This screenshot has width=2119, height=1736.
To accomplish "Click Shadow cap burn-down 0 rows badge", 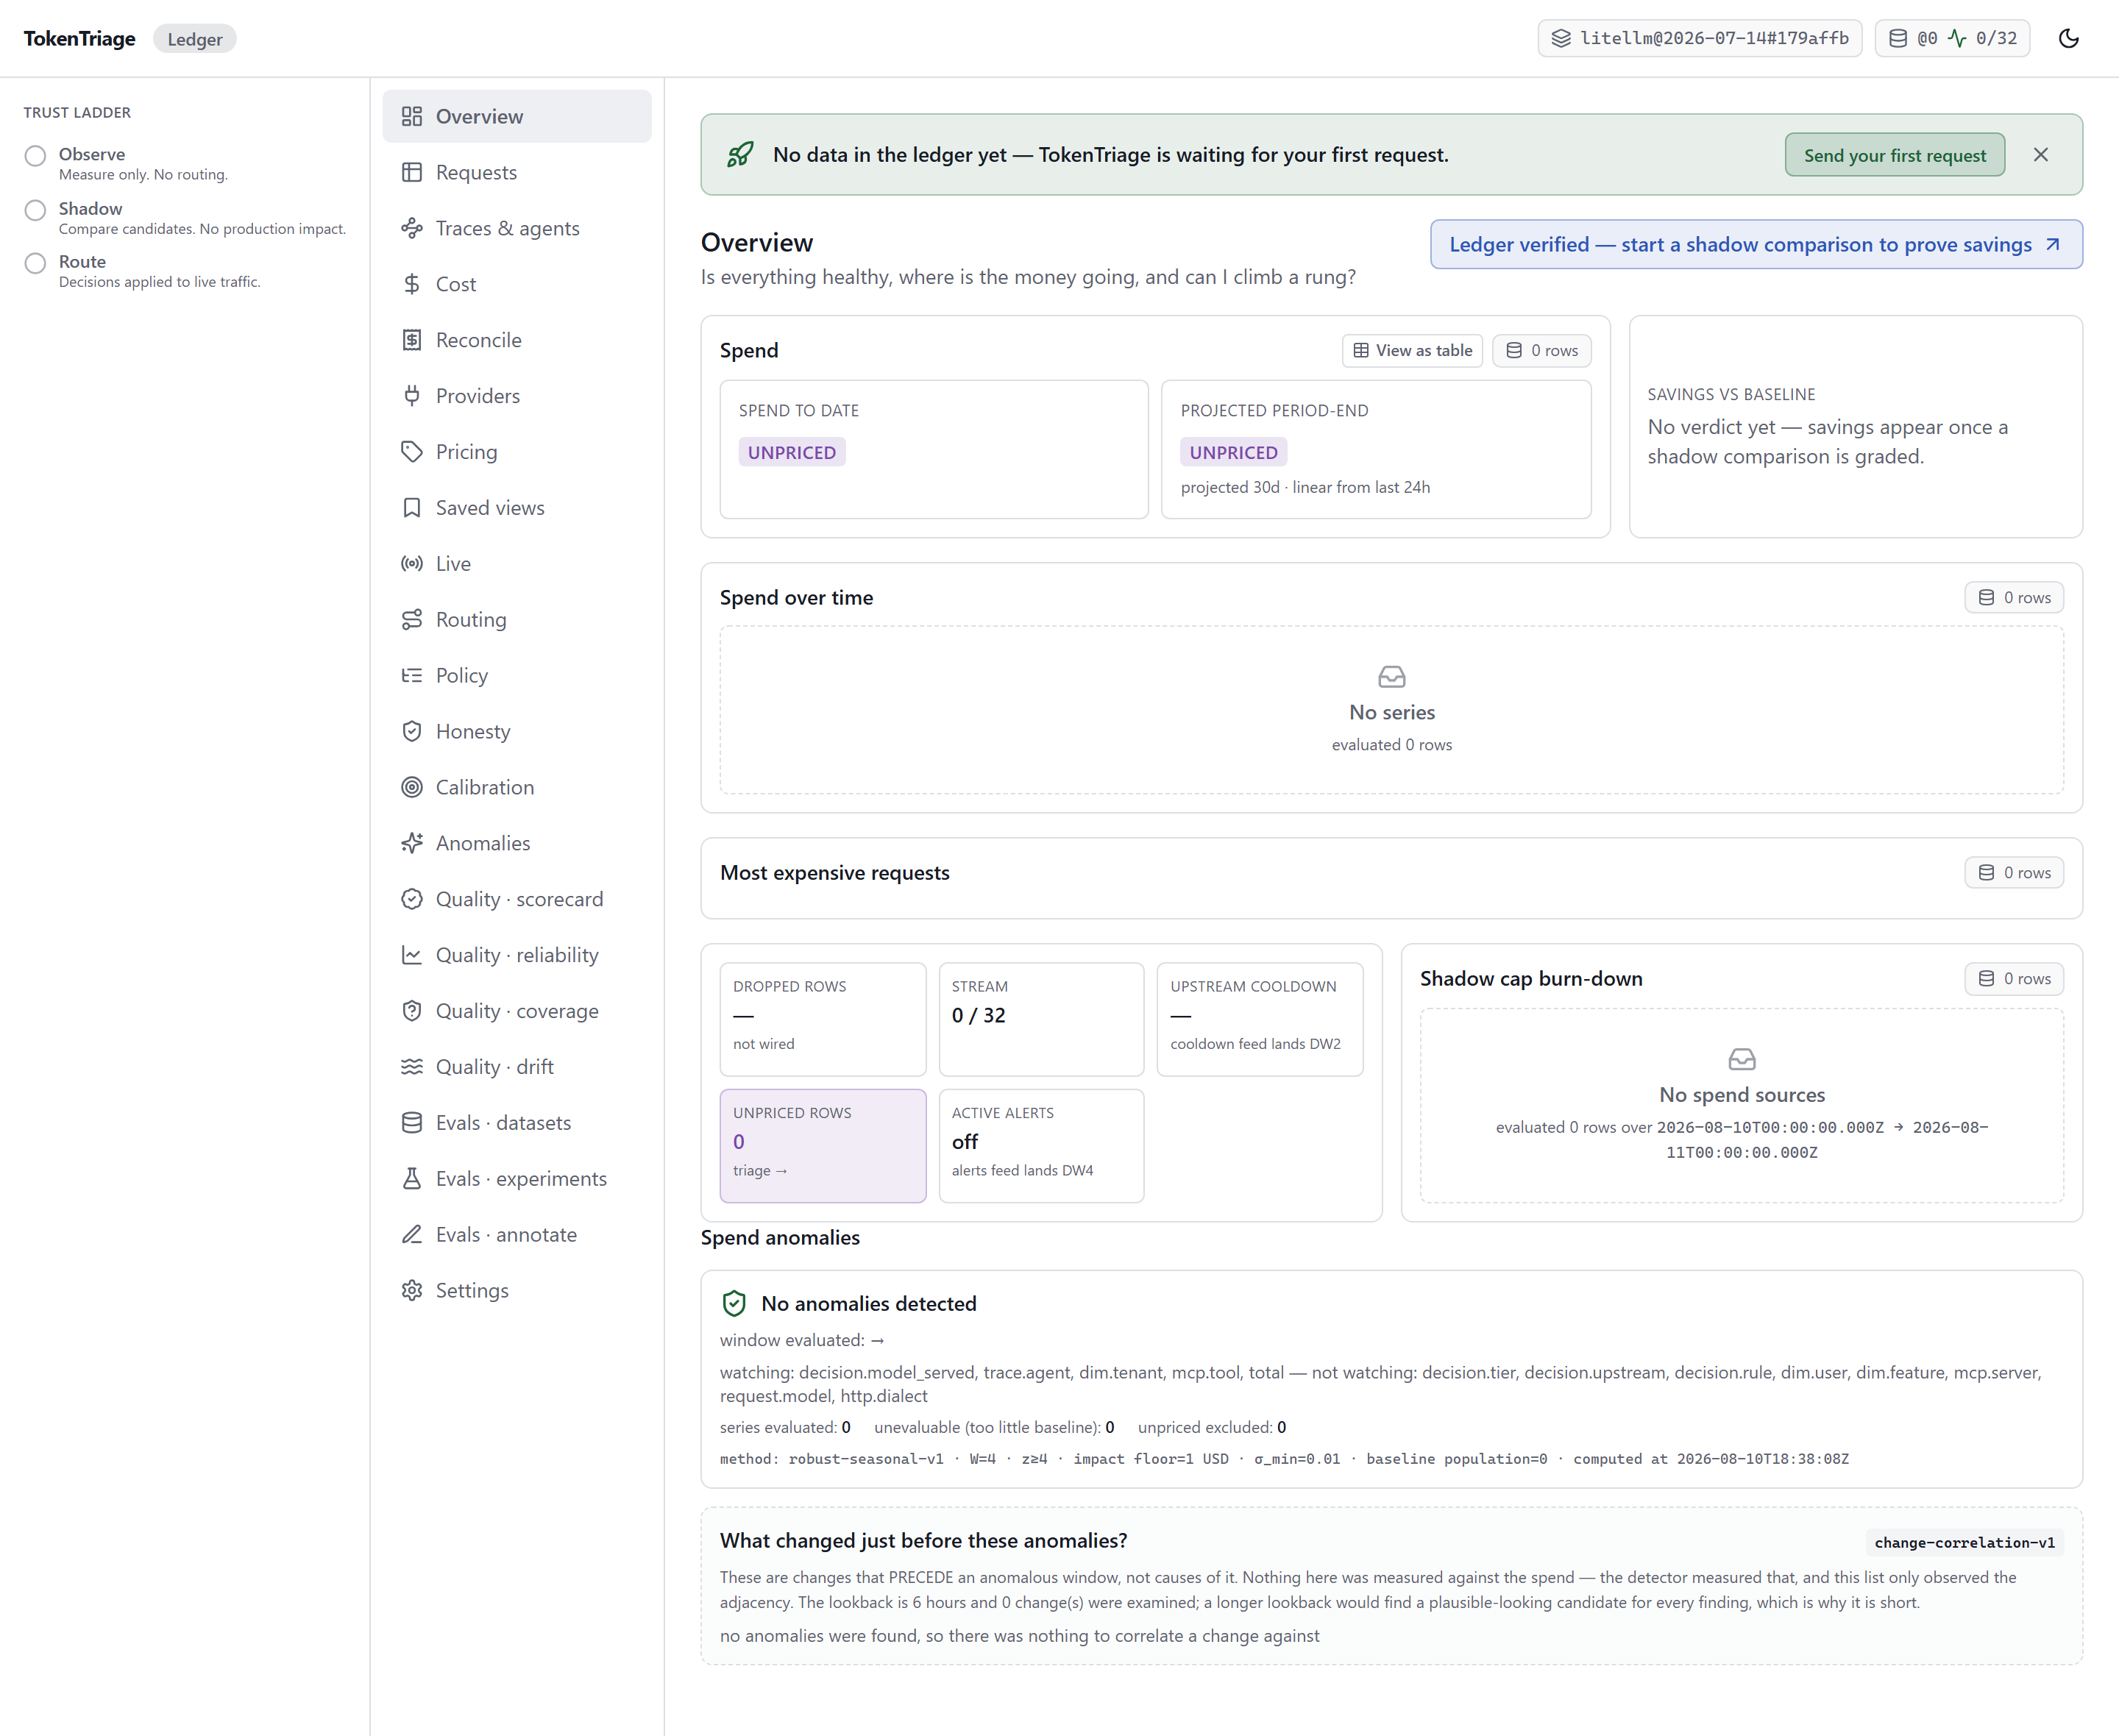I will click(x=2014, y=979).
